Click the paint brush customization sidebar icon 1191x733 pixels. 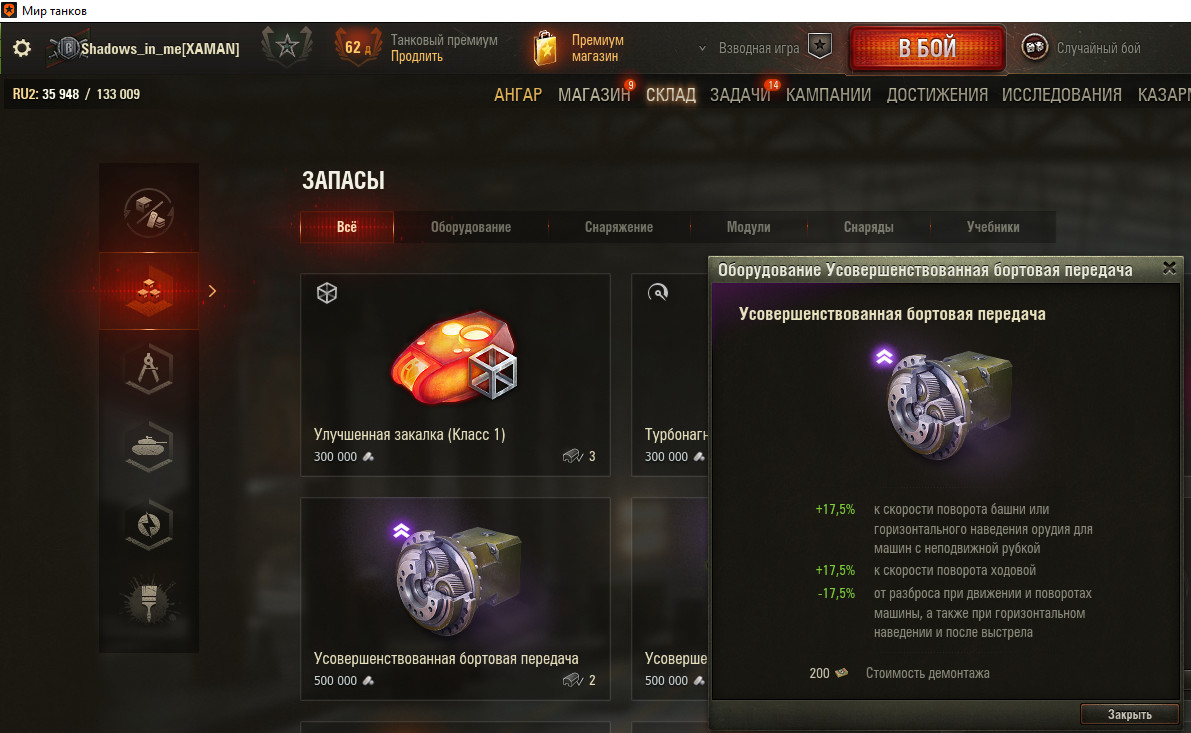(x=149, y=600)
